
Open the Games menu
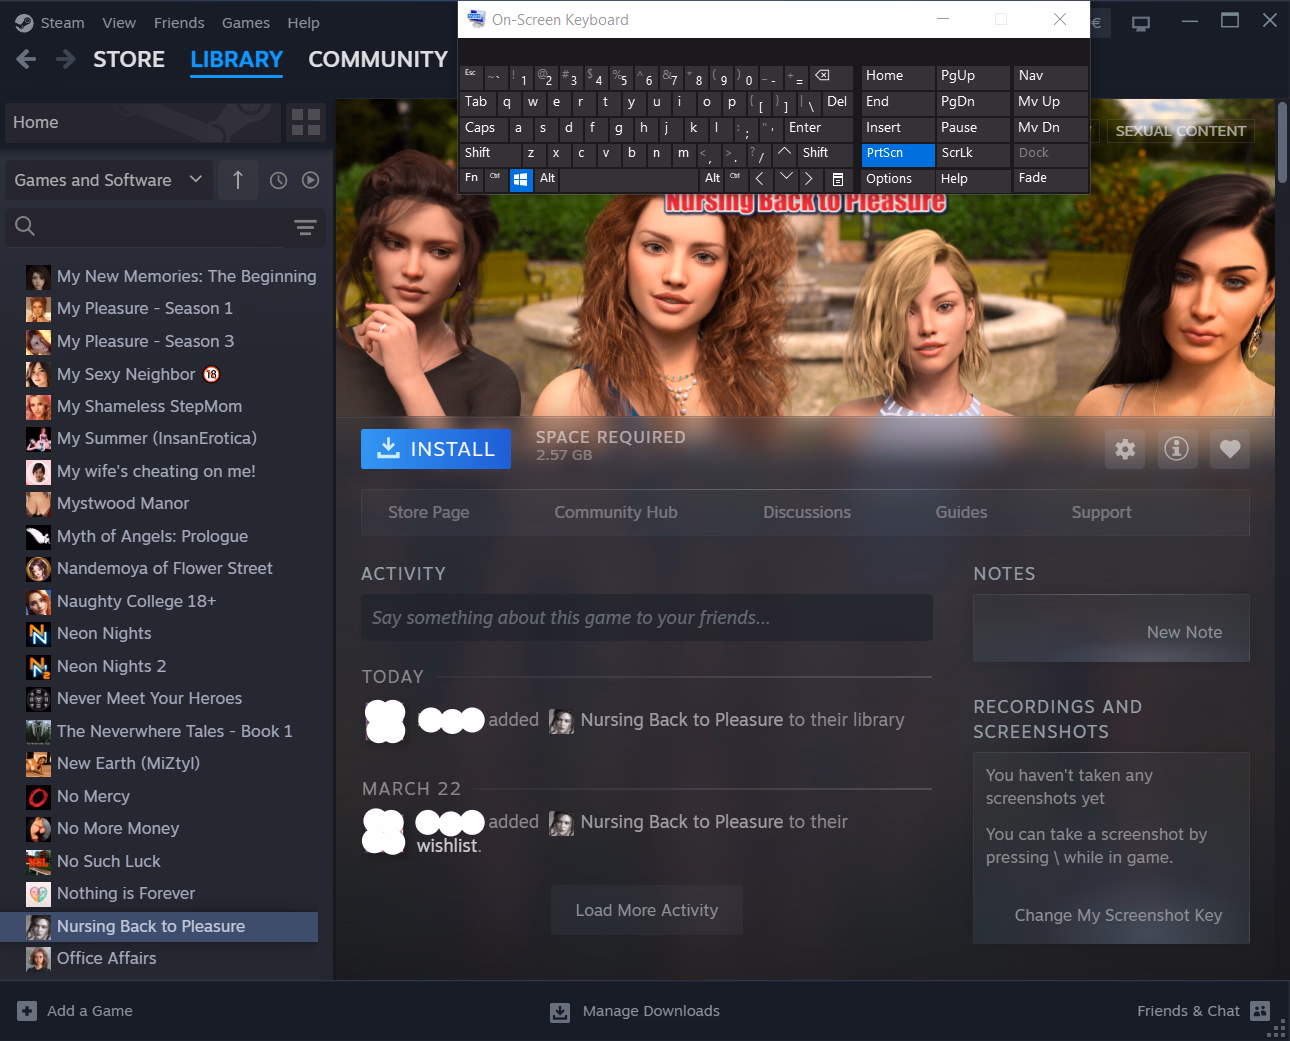(246, 23)
